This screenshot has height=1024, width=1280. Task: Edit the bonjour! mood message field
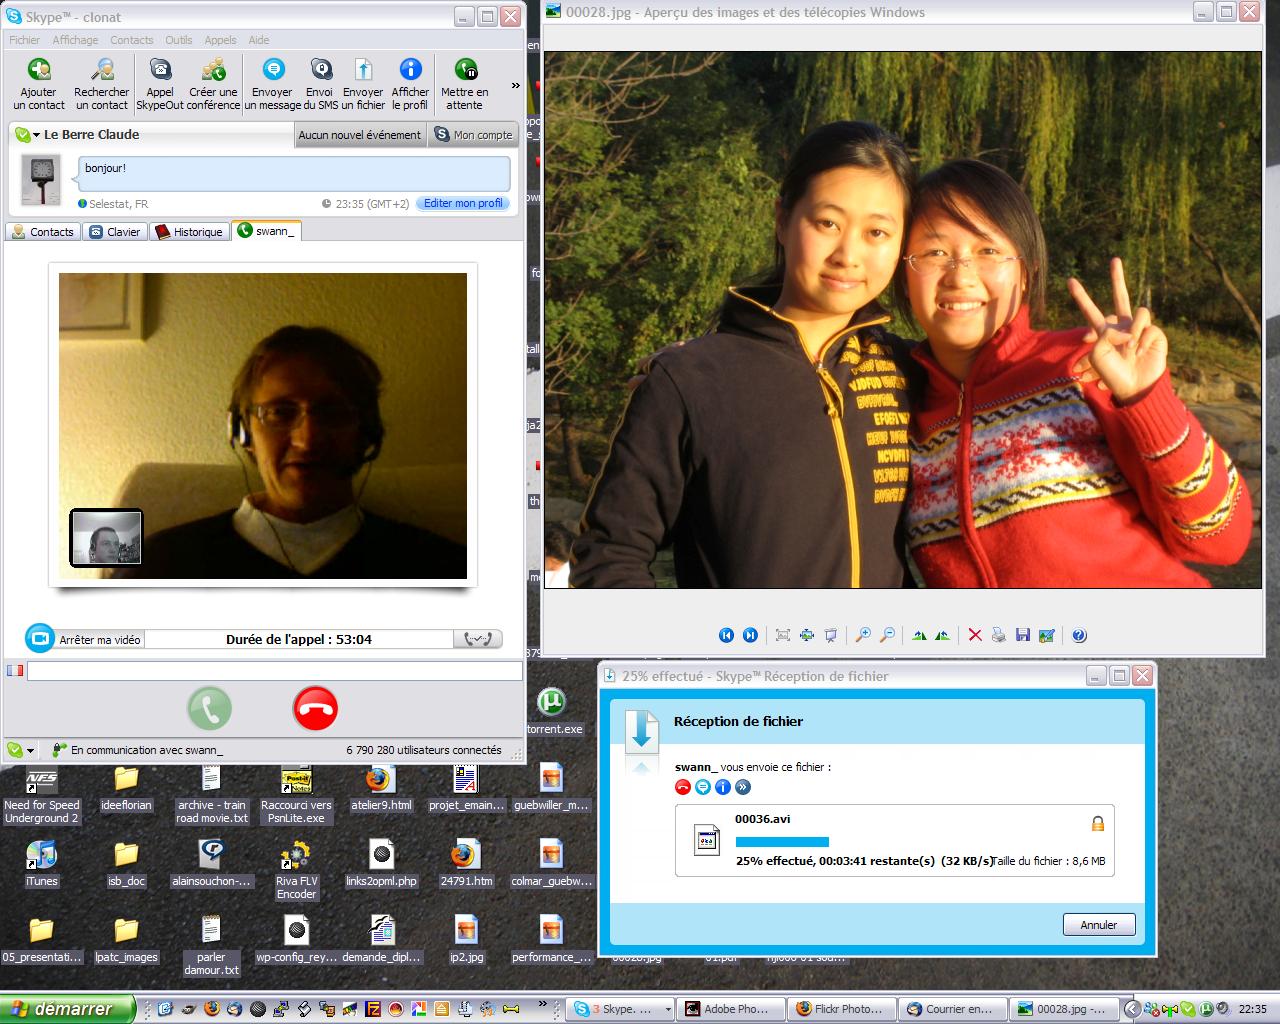[294, 172]
